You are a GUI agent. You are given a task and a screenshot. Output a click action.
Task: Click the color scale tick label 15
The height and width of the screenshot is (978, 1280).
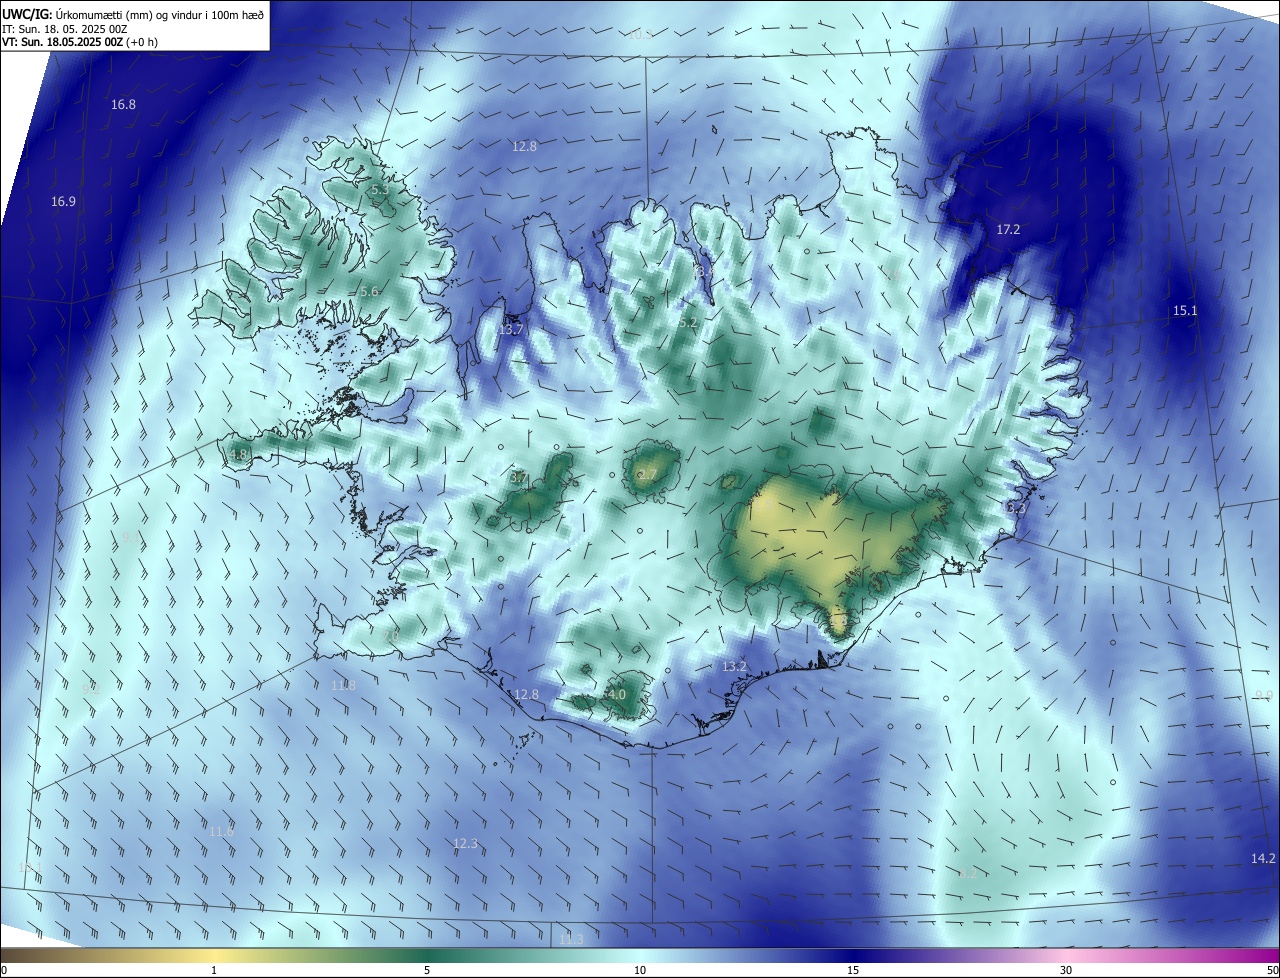coord(853,970)
